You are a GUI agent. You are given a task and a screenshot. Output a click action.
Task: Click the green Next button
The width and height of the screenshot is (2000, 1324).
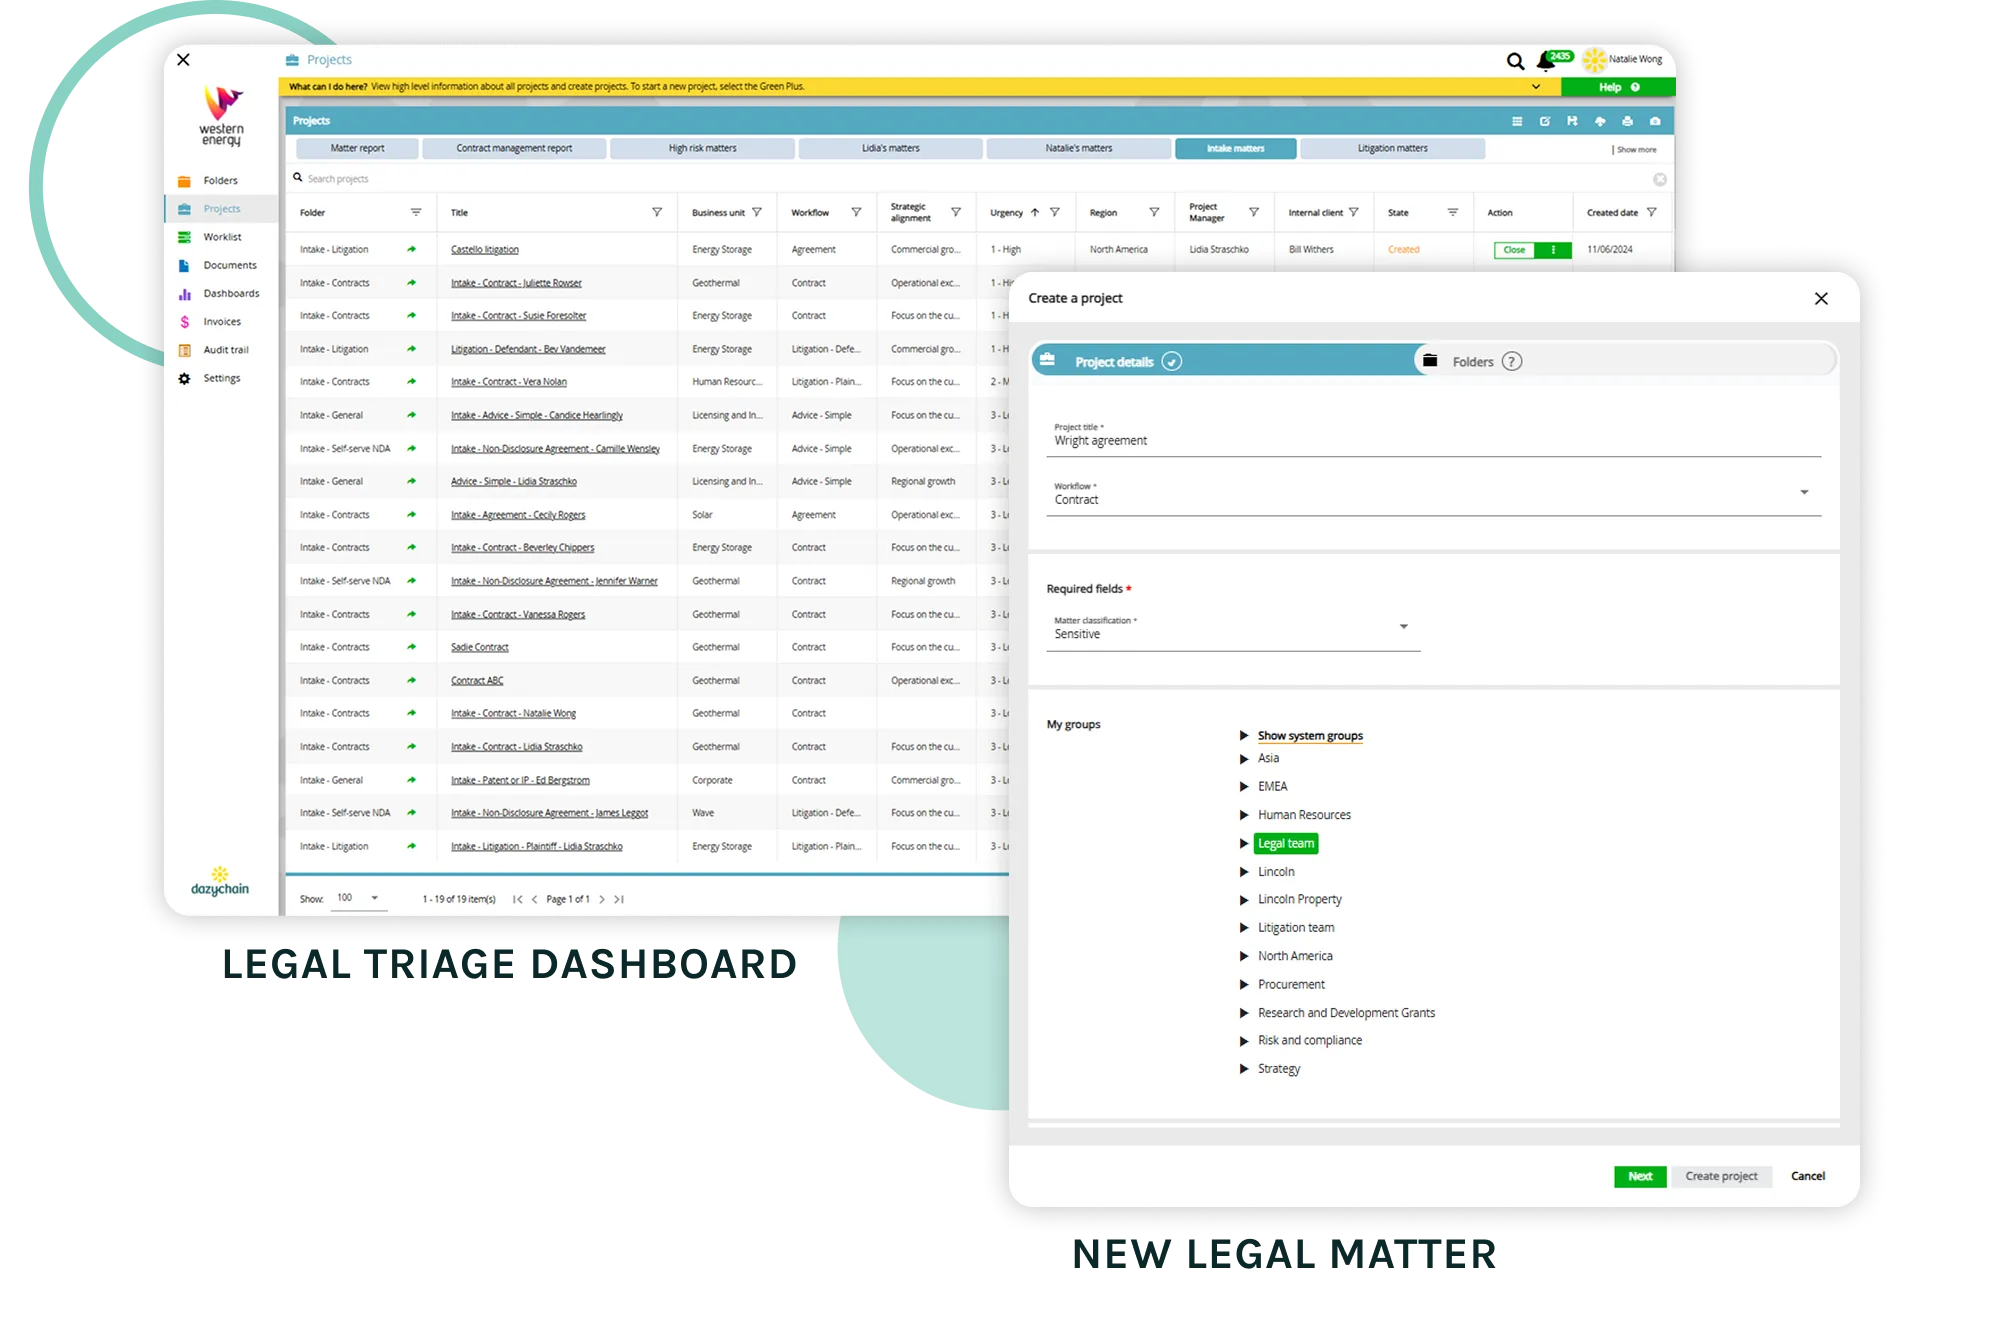pyautogui.click(x=1640, y=1177)
